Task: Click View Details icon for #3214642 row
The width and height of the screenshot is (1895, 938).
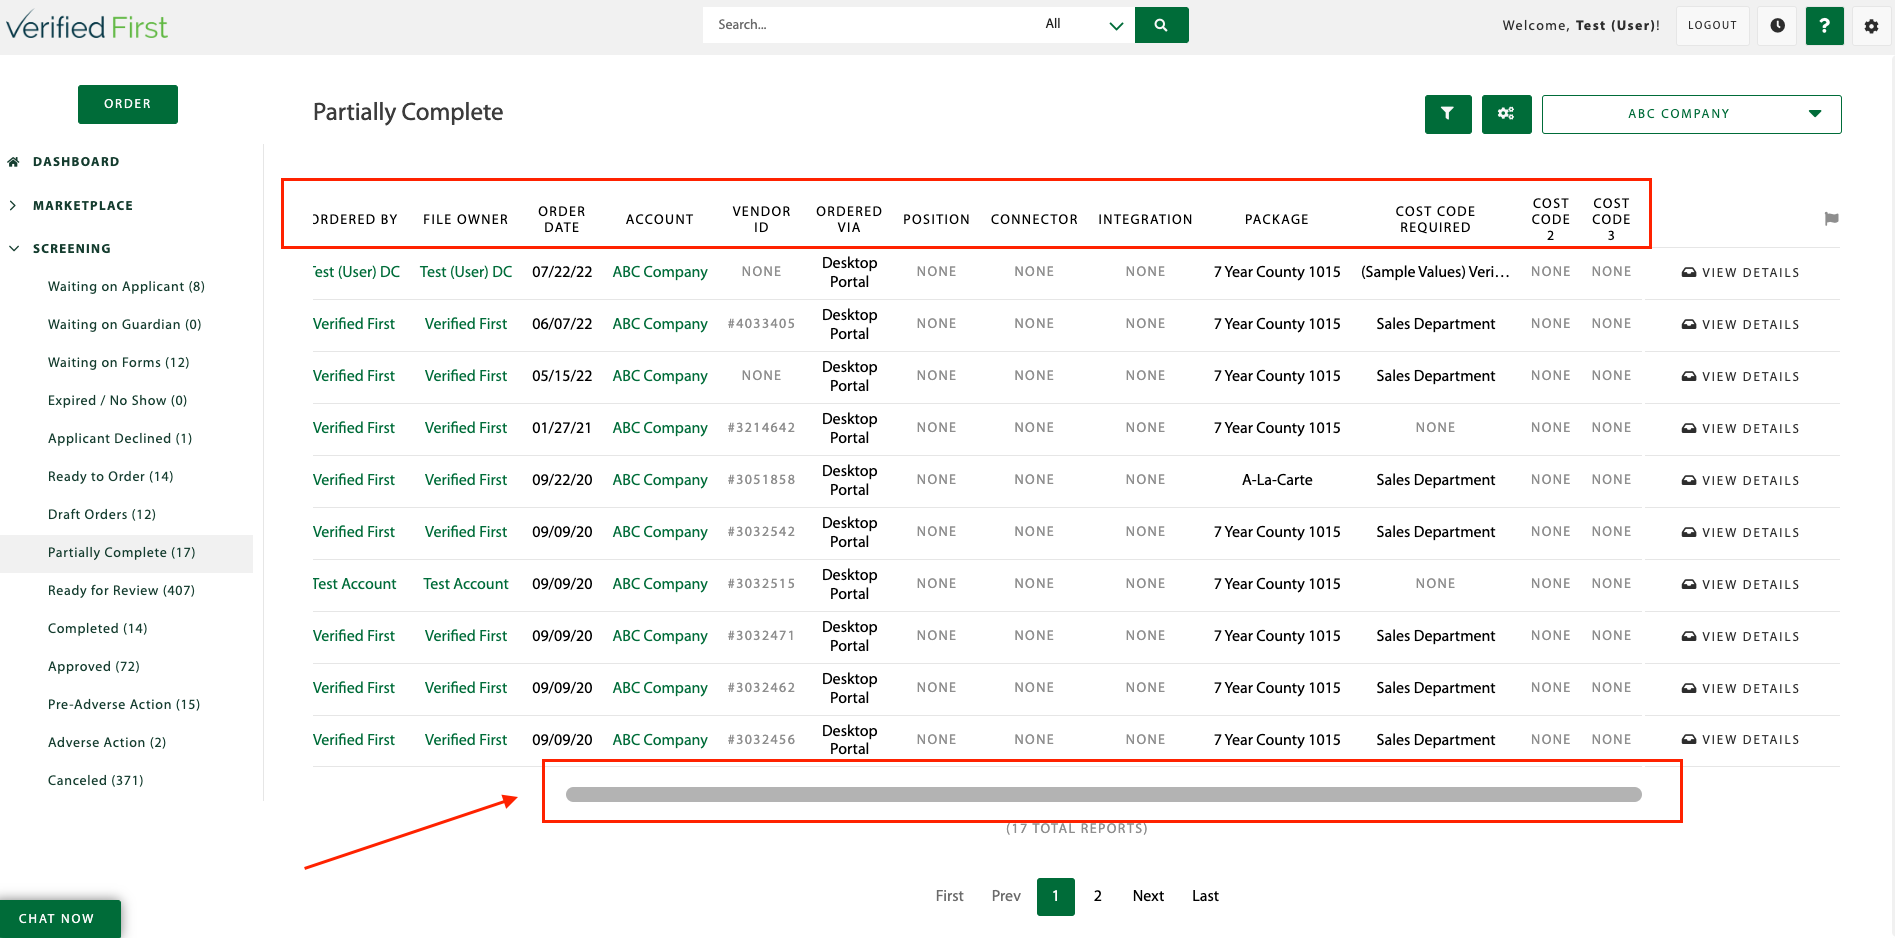Action: 1688,428
